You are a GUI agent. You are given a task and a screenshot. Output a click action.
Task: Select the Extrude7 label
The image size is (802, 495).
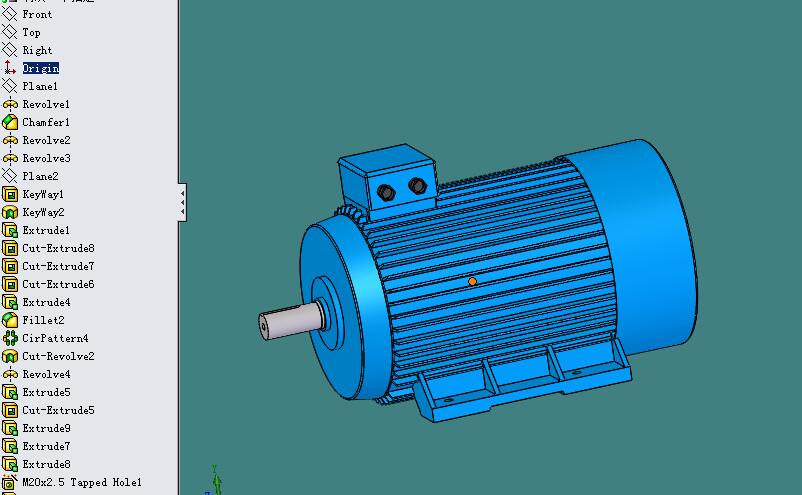point(47,446)
